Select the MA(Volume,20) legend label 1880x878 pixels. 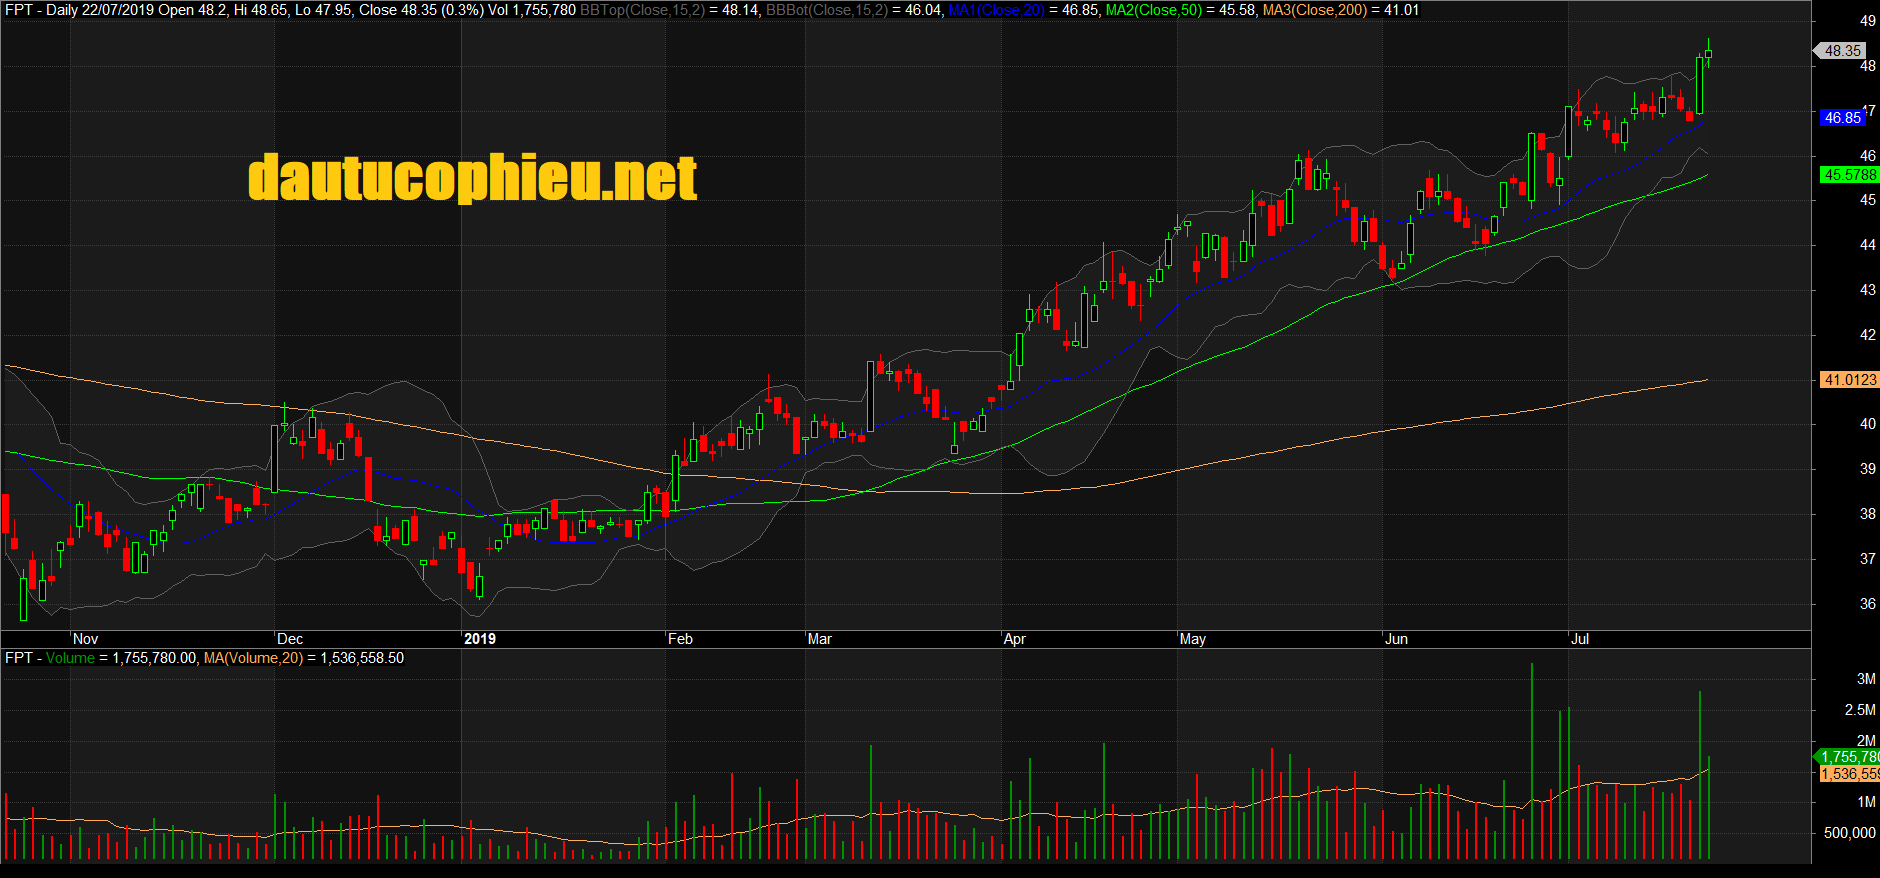pos(253,658)
